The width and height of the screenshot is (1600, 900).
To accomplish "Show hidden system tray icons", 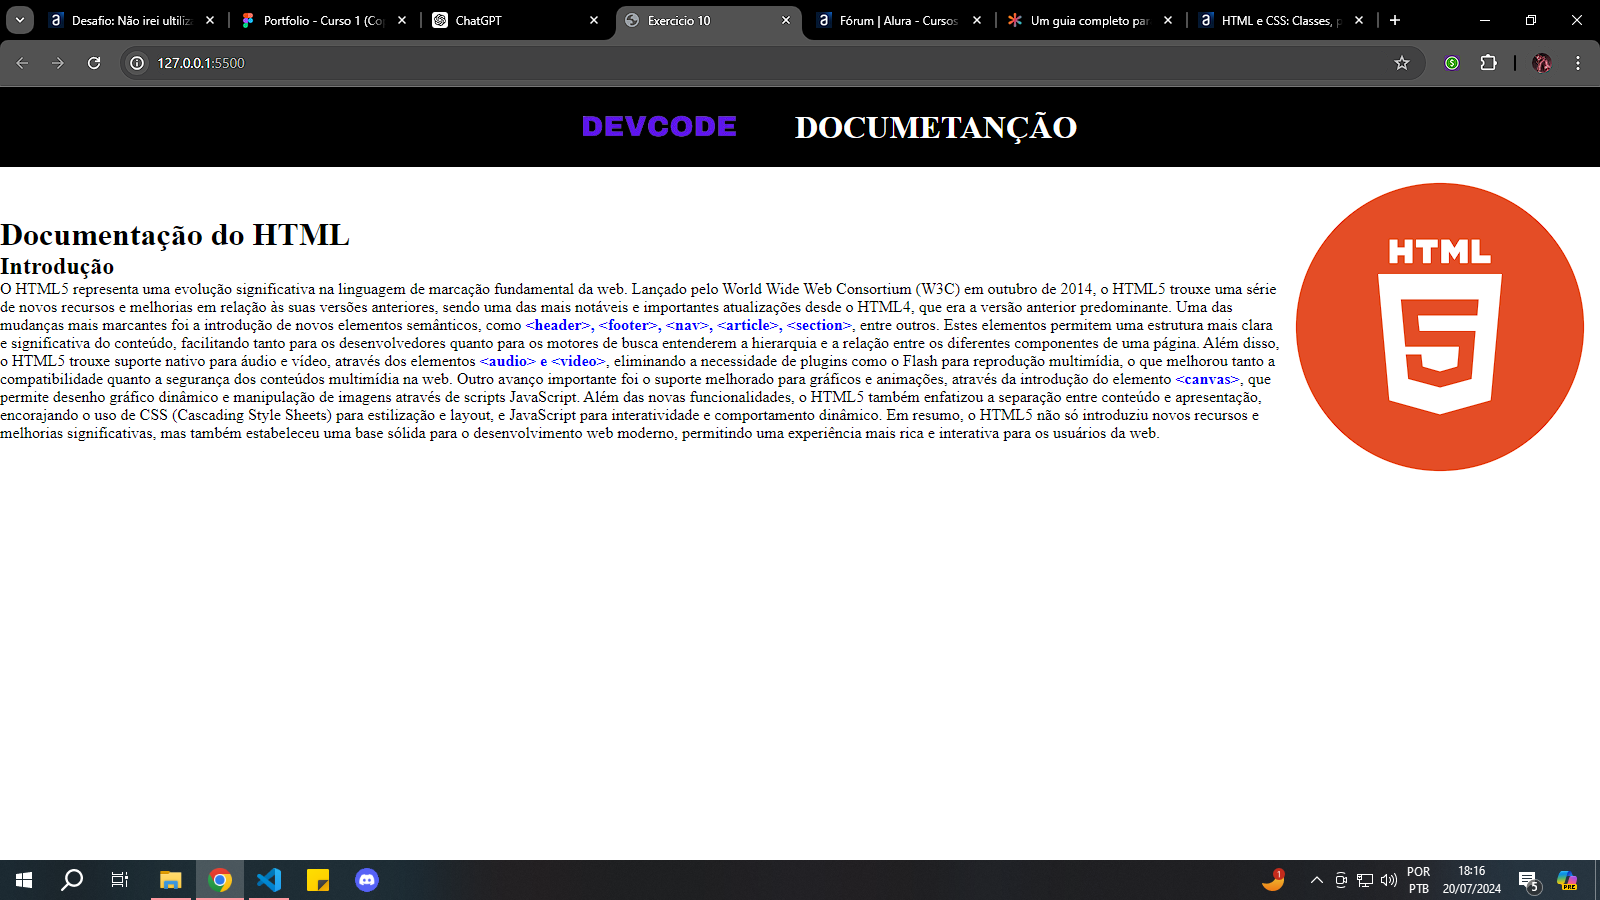I will pos(1316,880).
